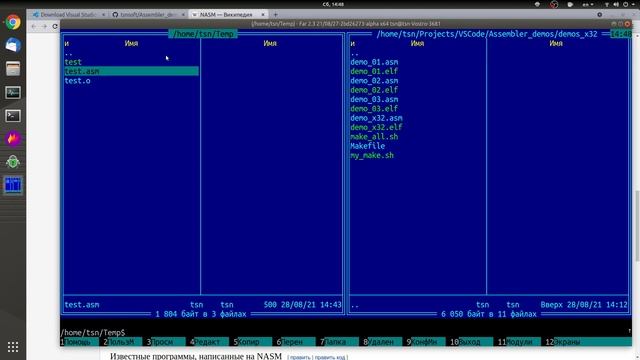This screenshot has width=640, height=360.
Task: Switch to the GitHub Assembler_demos tab
Action: pyautogui.click(x=149, y=14)
